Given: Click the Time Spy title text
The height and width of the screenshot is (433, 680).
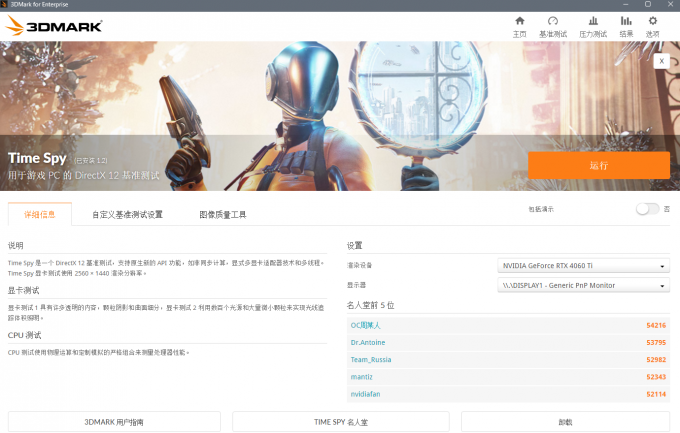Looking at the screenshot, I should (x=37, y=158).
